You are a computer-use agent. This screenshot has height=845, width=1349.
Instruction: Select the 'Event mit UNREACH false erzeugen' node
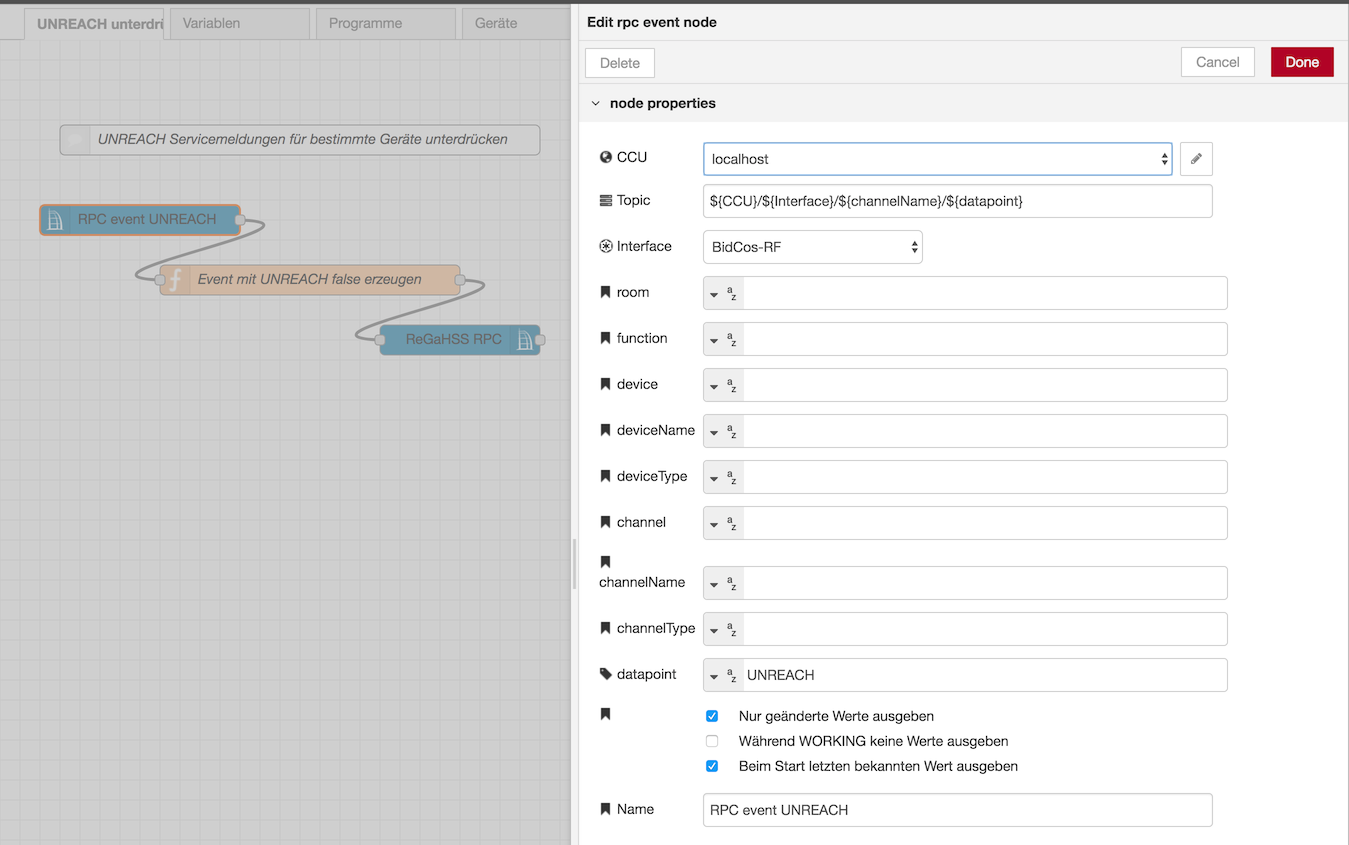(x=310, y=280)
